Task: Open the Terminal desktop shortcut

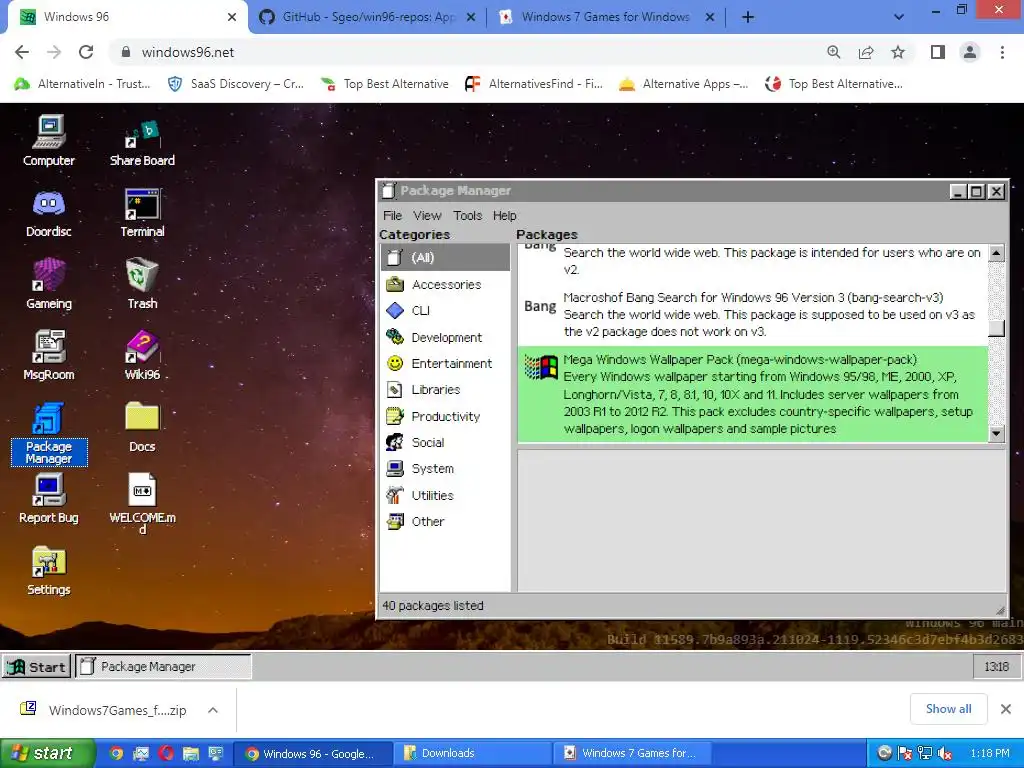Action: (x=142, y=213)
